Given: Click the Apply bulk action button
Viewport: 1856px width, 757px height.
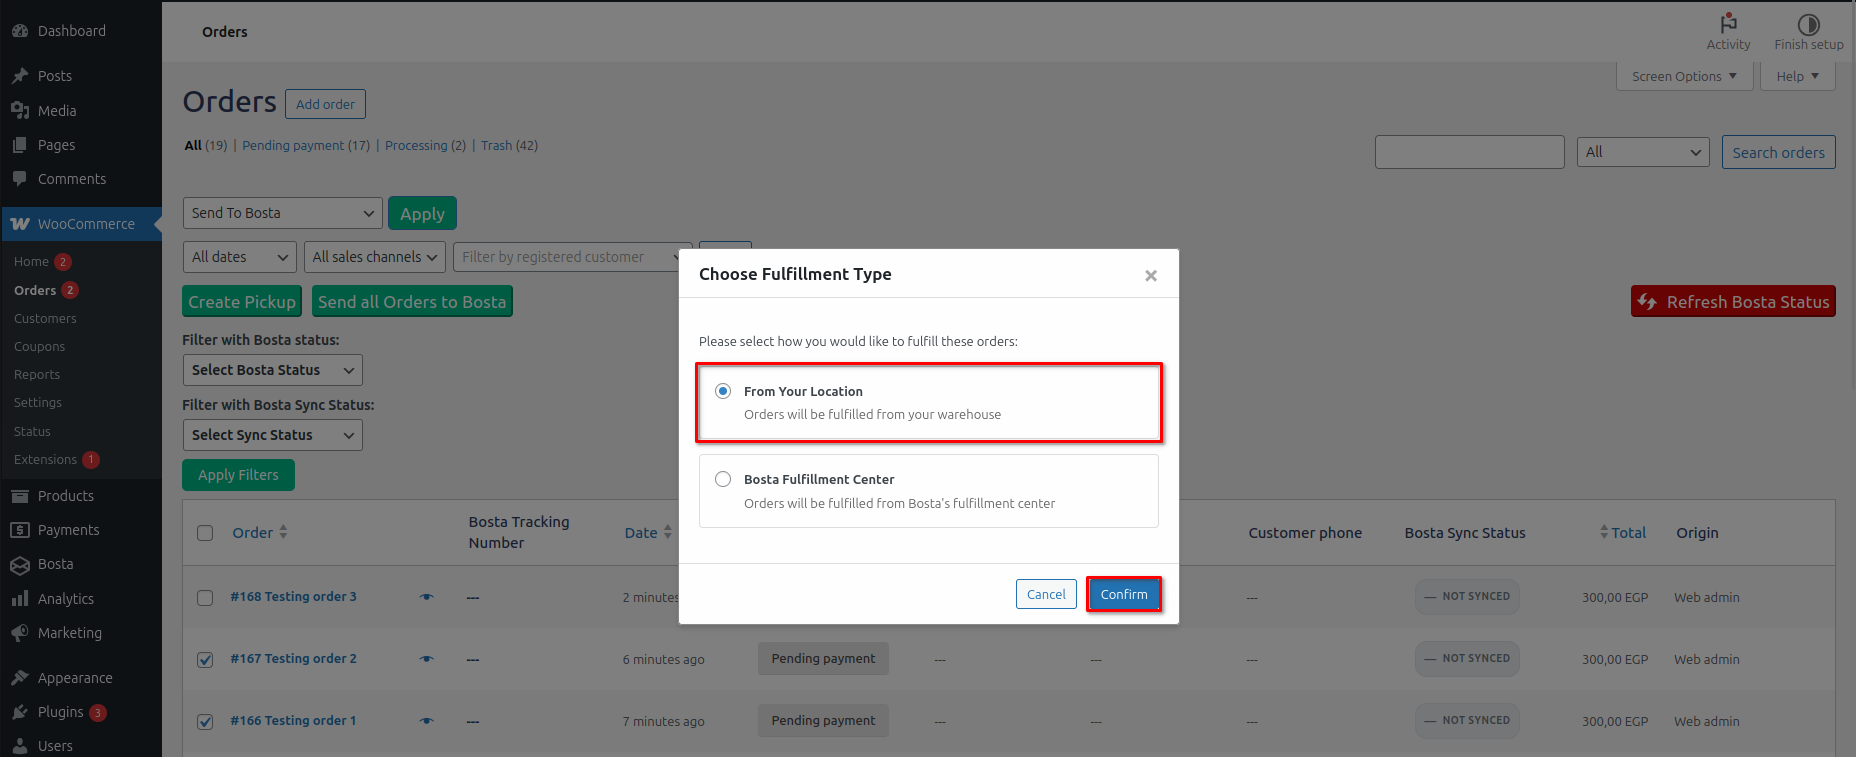Looking at the screenshot, I should (422, 214).
